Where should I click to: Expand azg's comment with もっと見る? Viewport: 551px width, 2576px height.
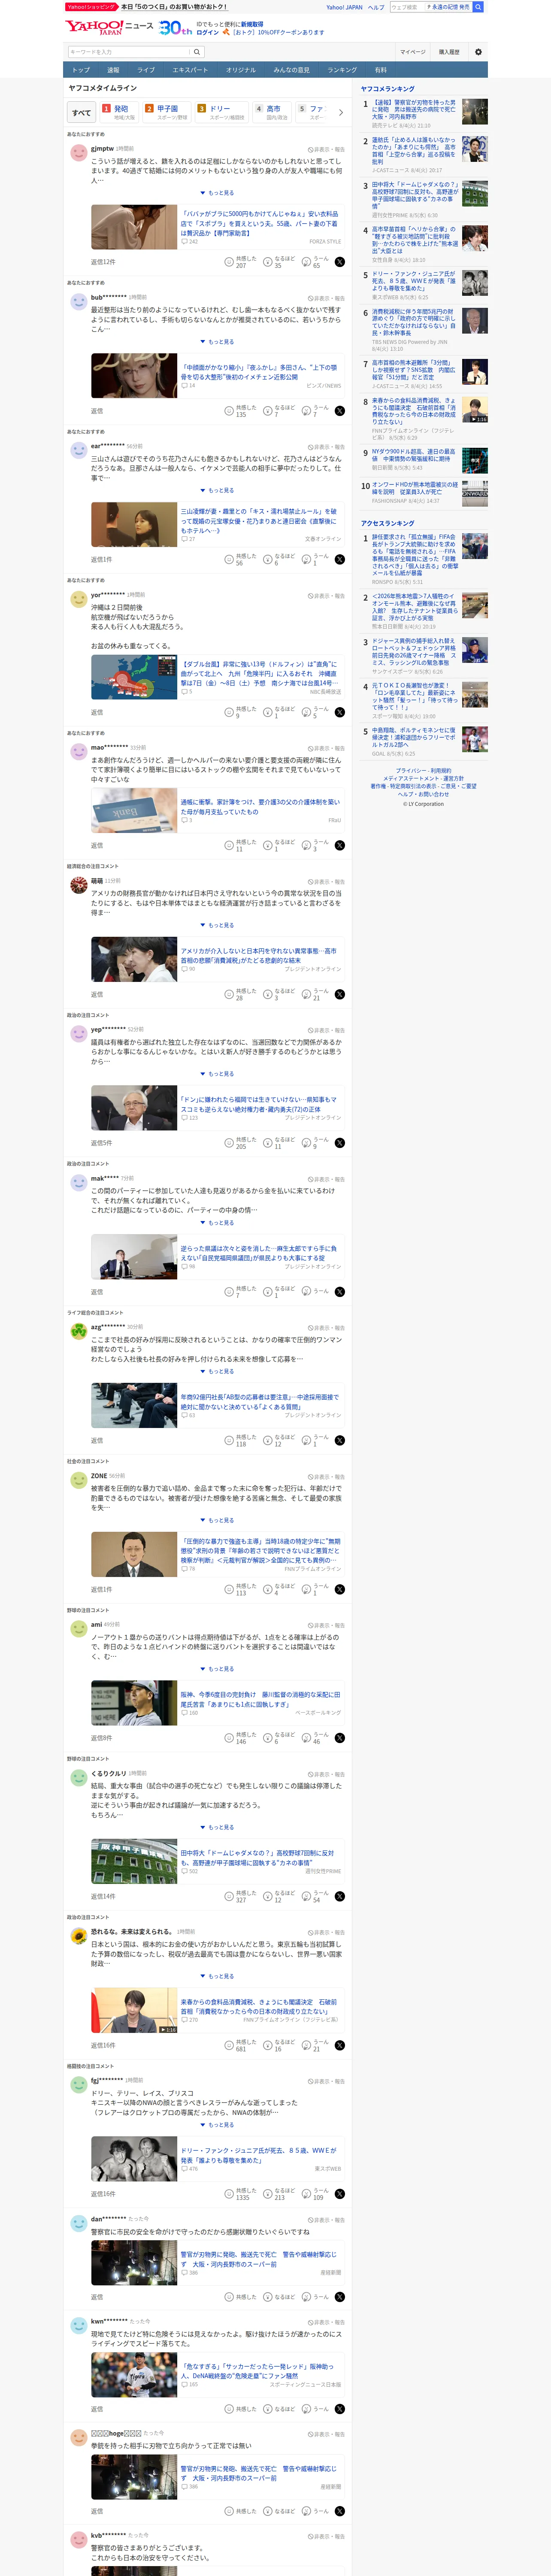(218, 1371)
